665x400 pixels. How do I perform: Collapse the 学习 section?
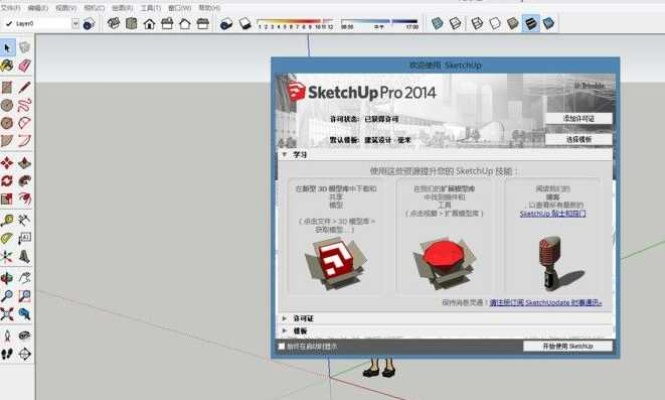click(x=284, y=155)
